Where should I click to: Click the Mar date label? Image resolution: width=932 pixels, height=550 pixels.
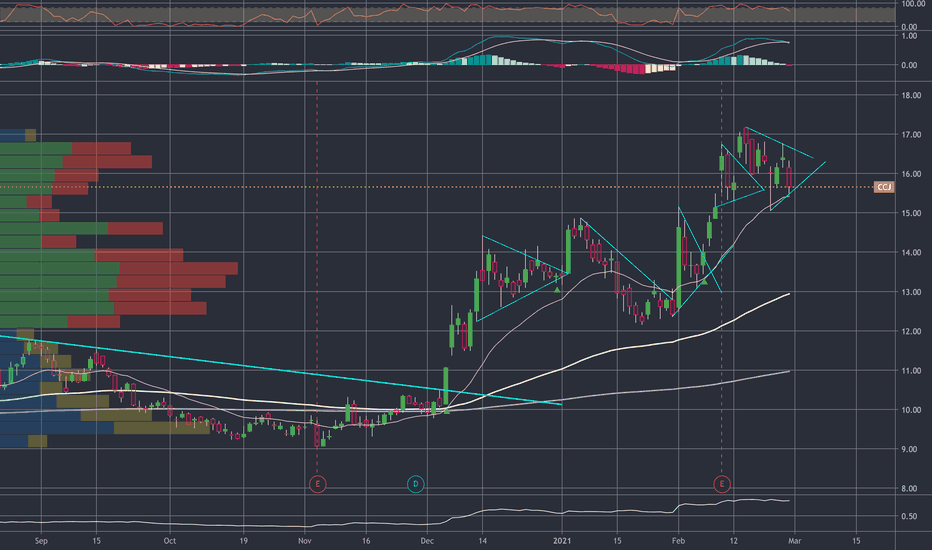coord(795,541)
